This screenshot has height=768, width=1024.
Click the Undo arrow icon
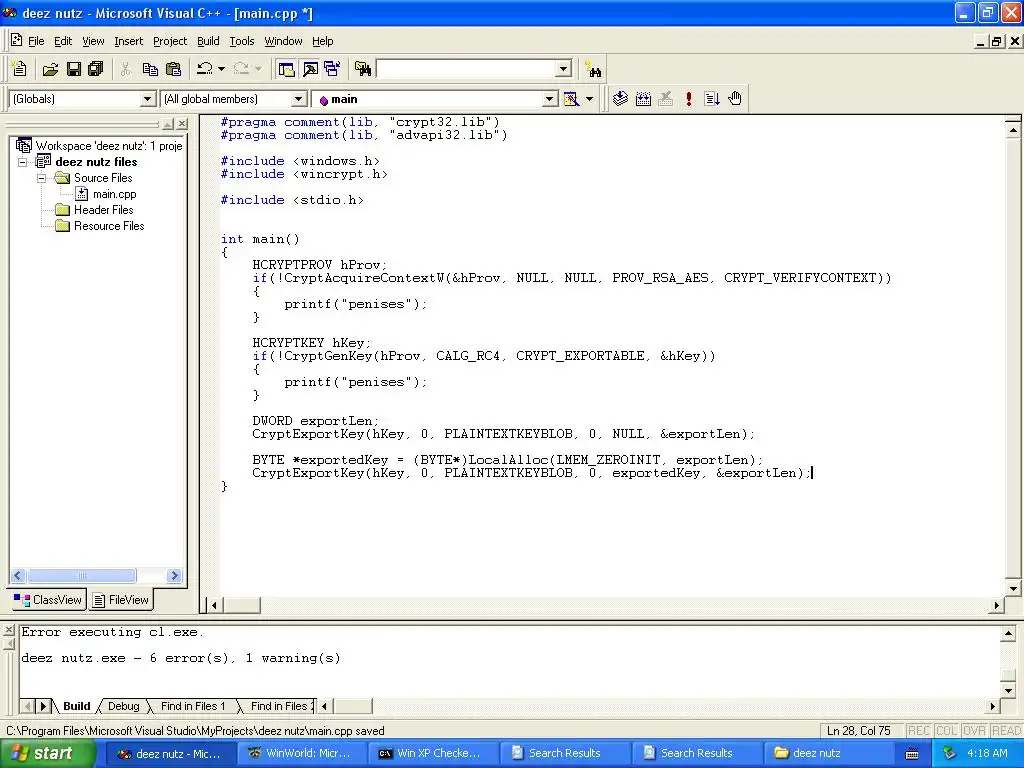[205, 69]
